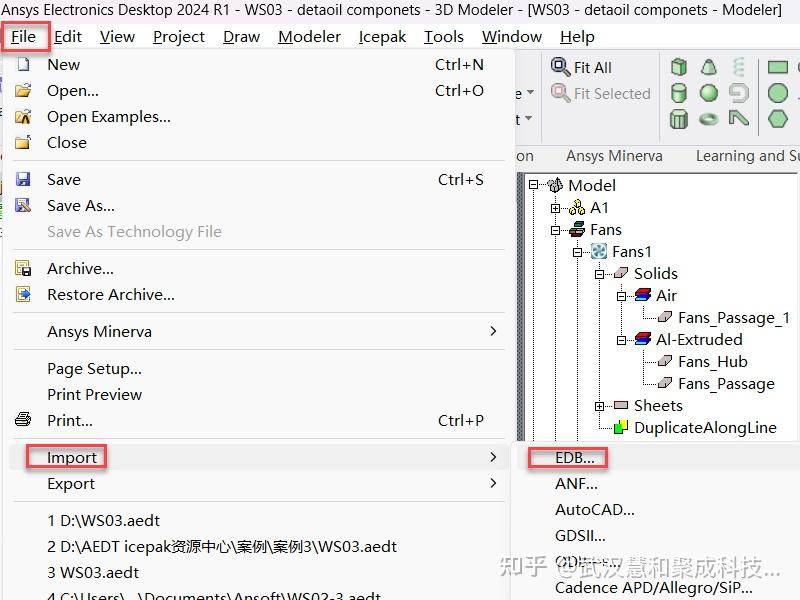Click the Draw rectangle tool
This screenshot has width=800, height=600.
(778, 67)
